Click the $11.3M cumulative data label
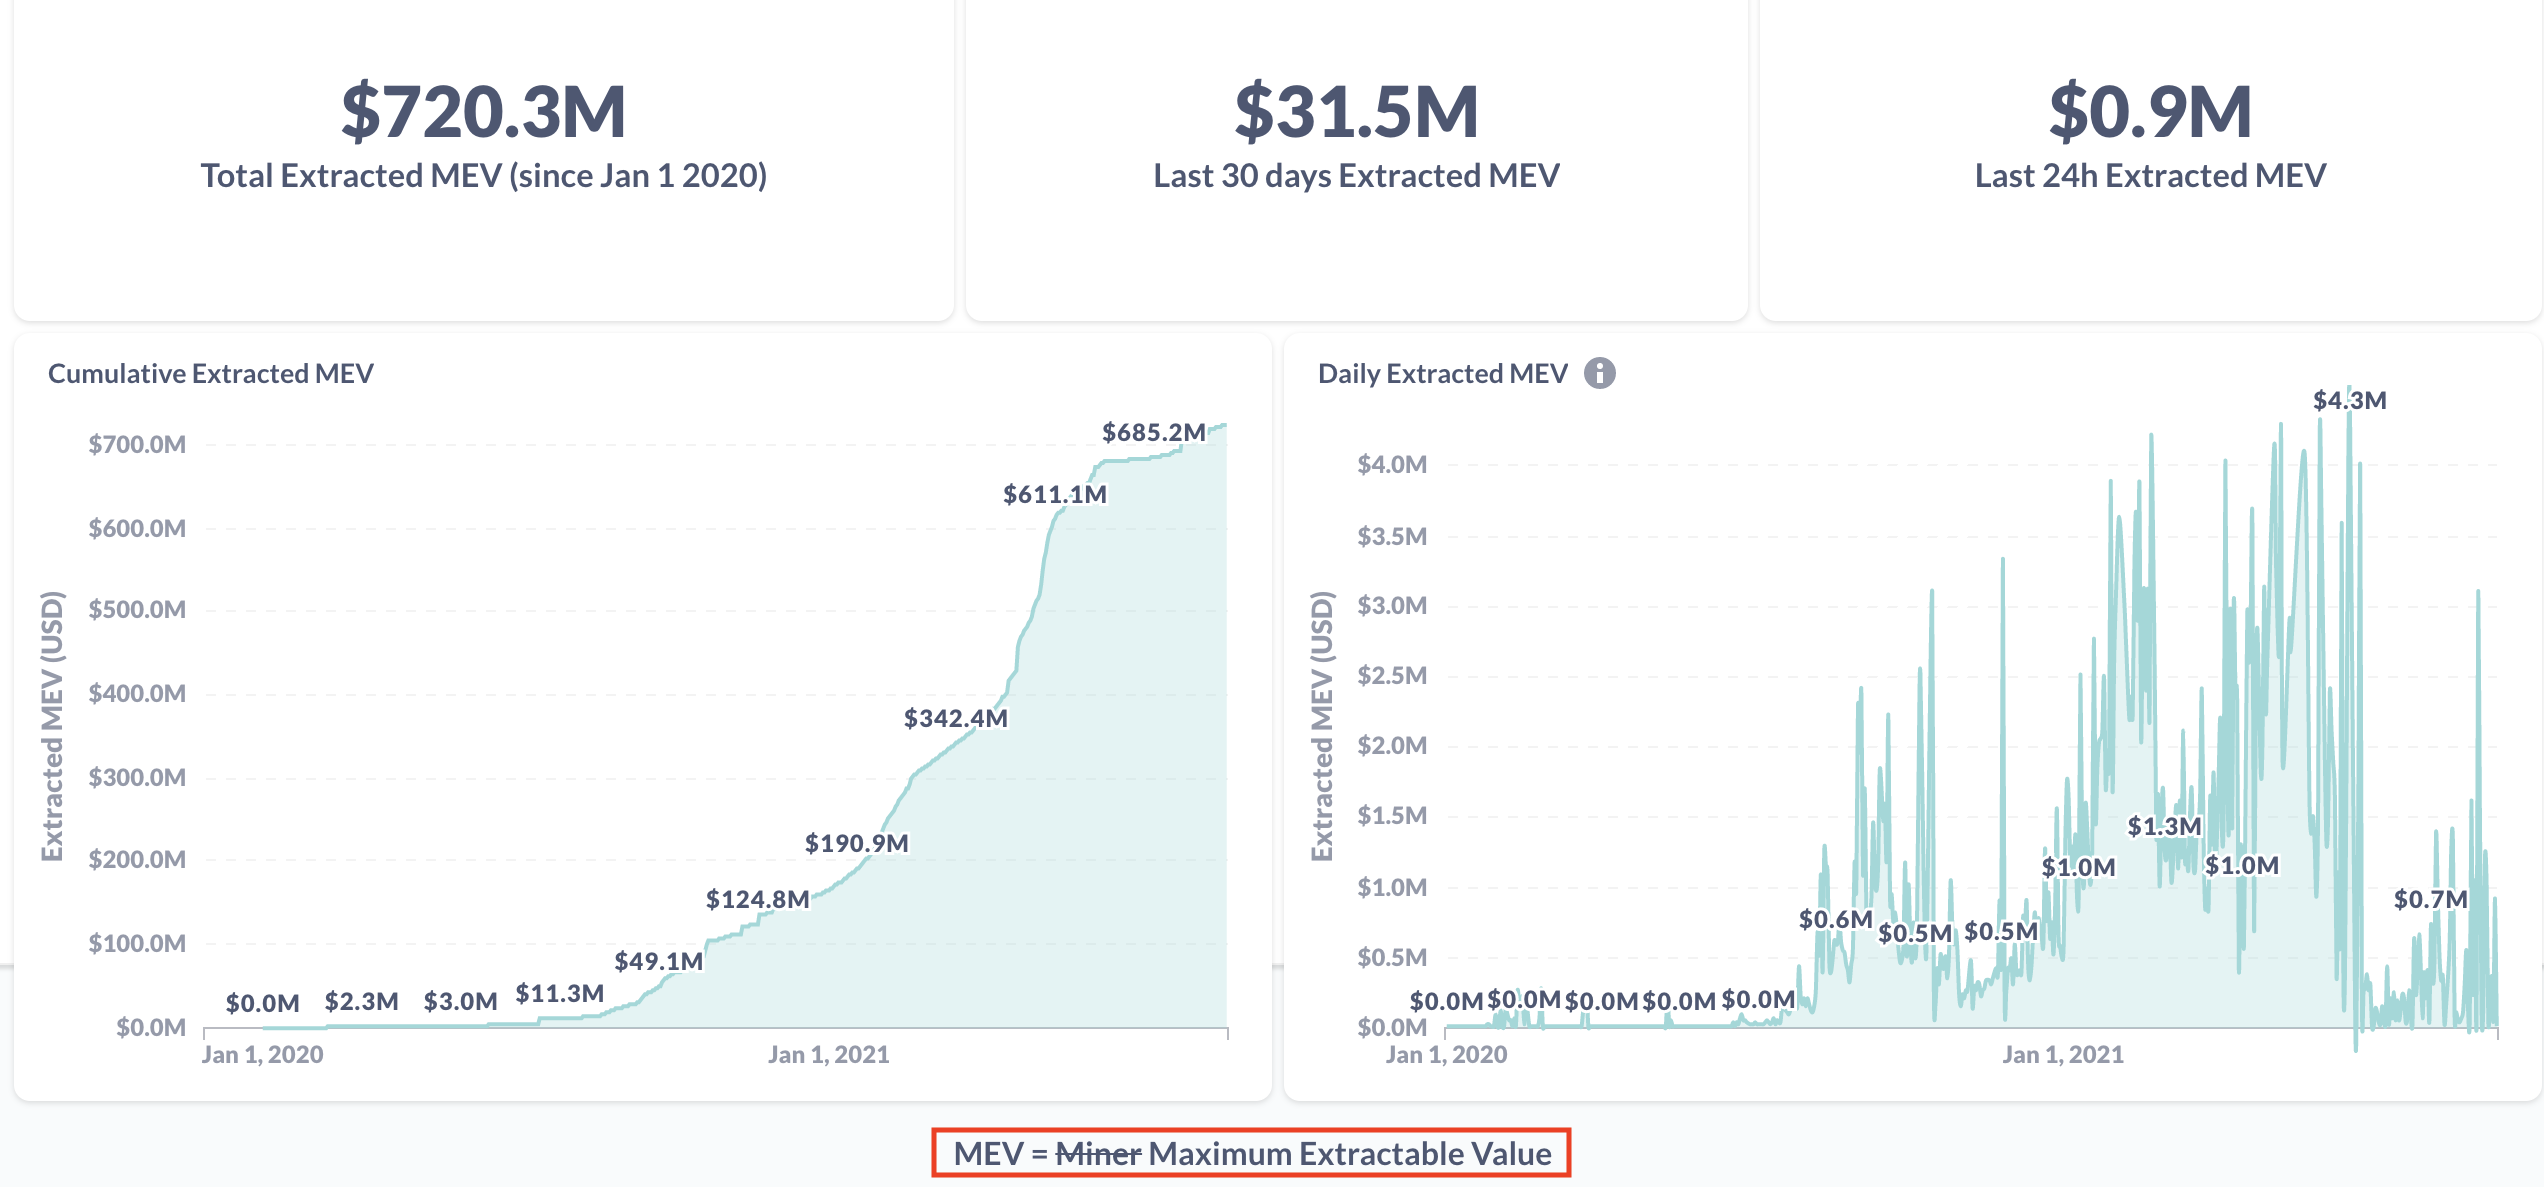This screenshot has height=1187, width=2544. (560, 993)
